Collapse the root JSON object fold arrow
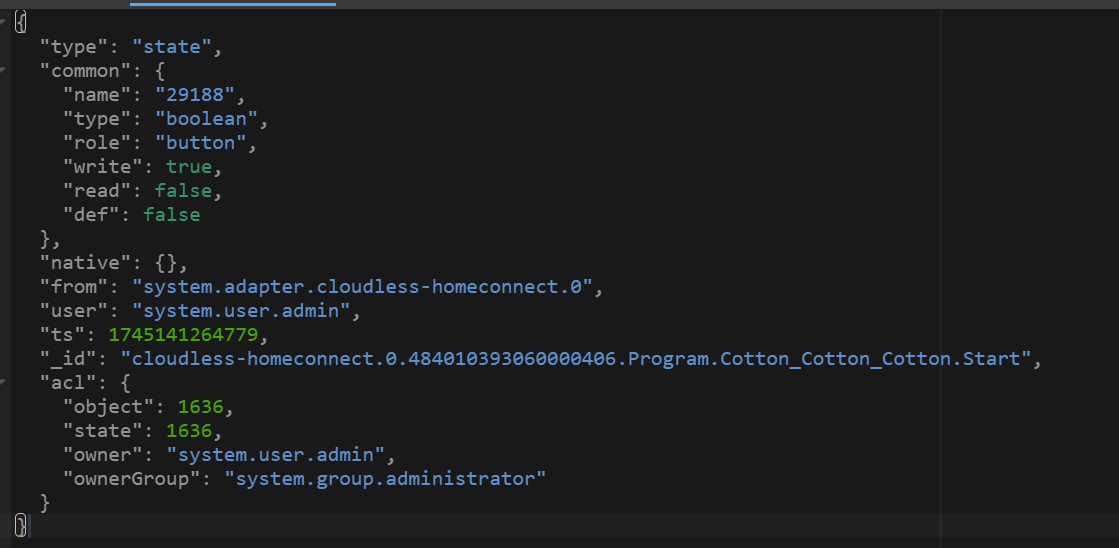Viewport: 1119px width, 548px height. pyautogui.click(x=4, y=22)
